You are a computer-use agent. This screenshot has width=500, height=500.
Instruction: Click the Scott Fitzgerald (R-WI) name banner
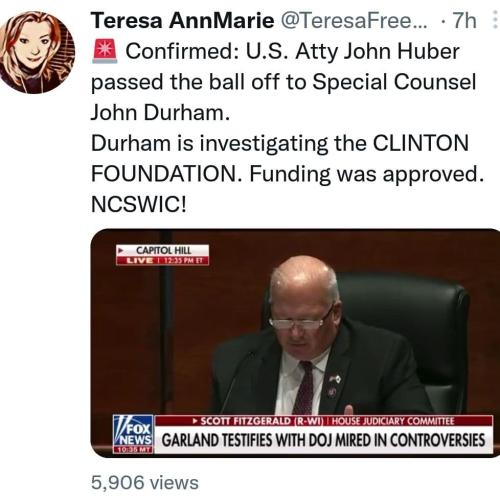point(258,421)
